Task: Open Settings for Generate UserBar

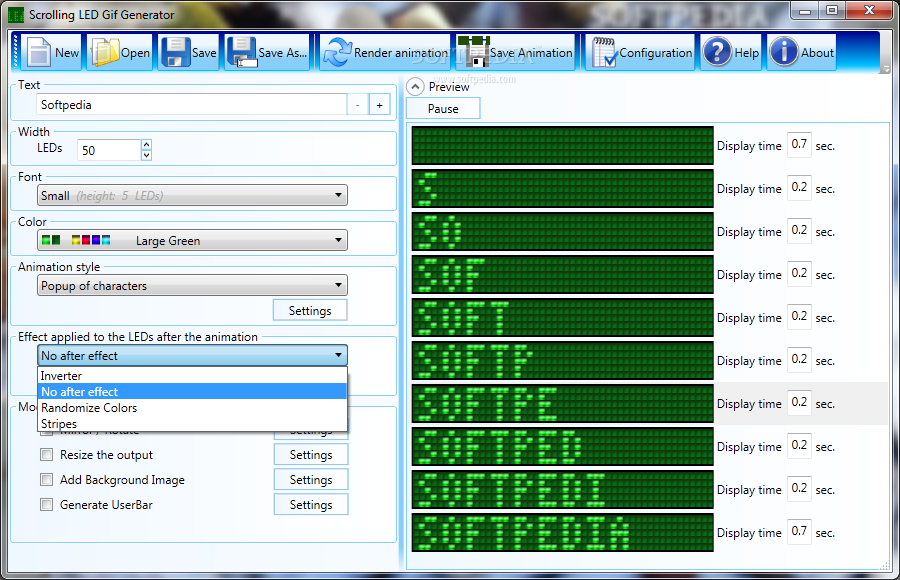Action: coord(311,505)
